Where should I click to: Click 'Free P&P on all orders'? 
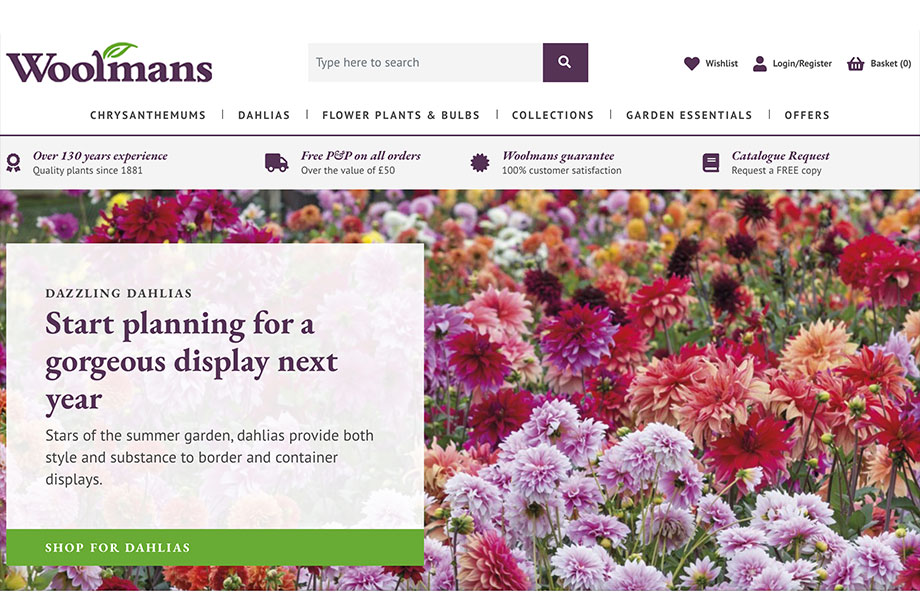[361, 155]
